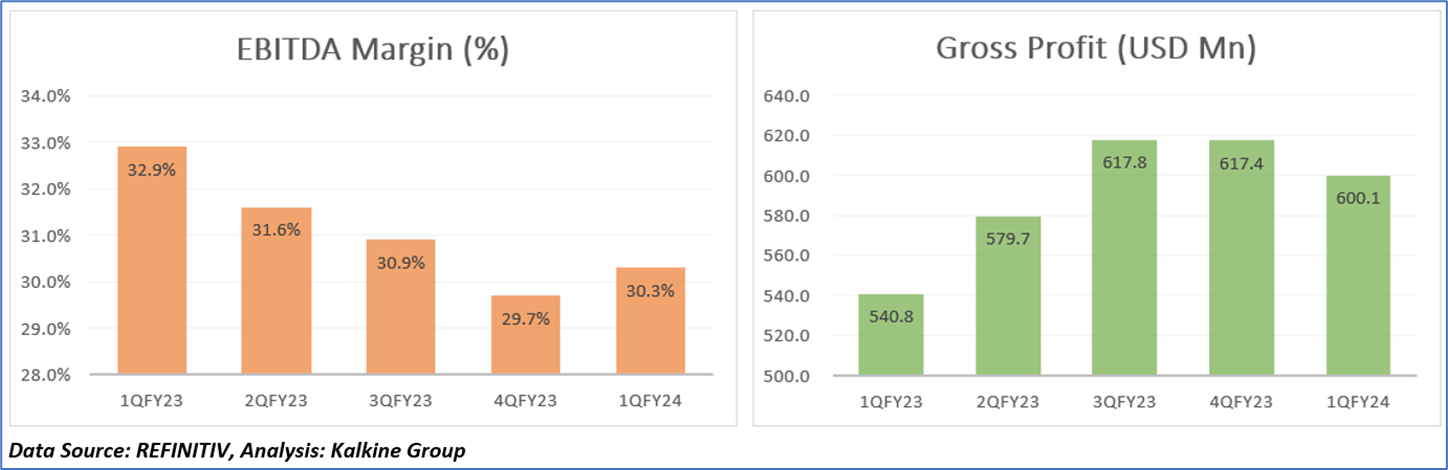Select the green 2QFY23 bar labeled 579.7

(x=1008, y=296)
